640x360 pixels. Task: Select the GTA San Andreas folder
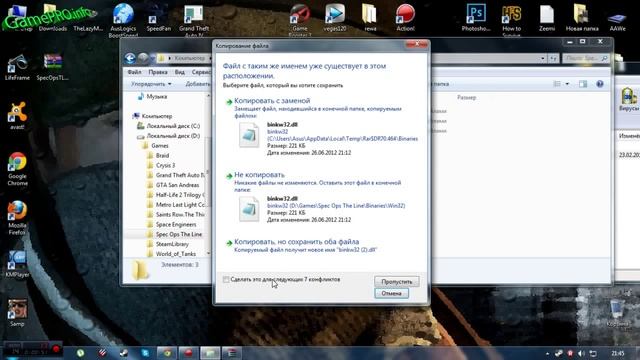(177, 185)
